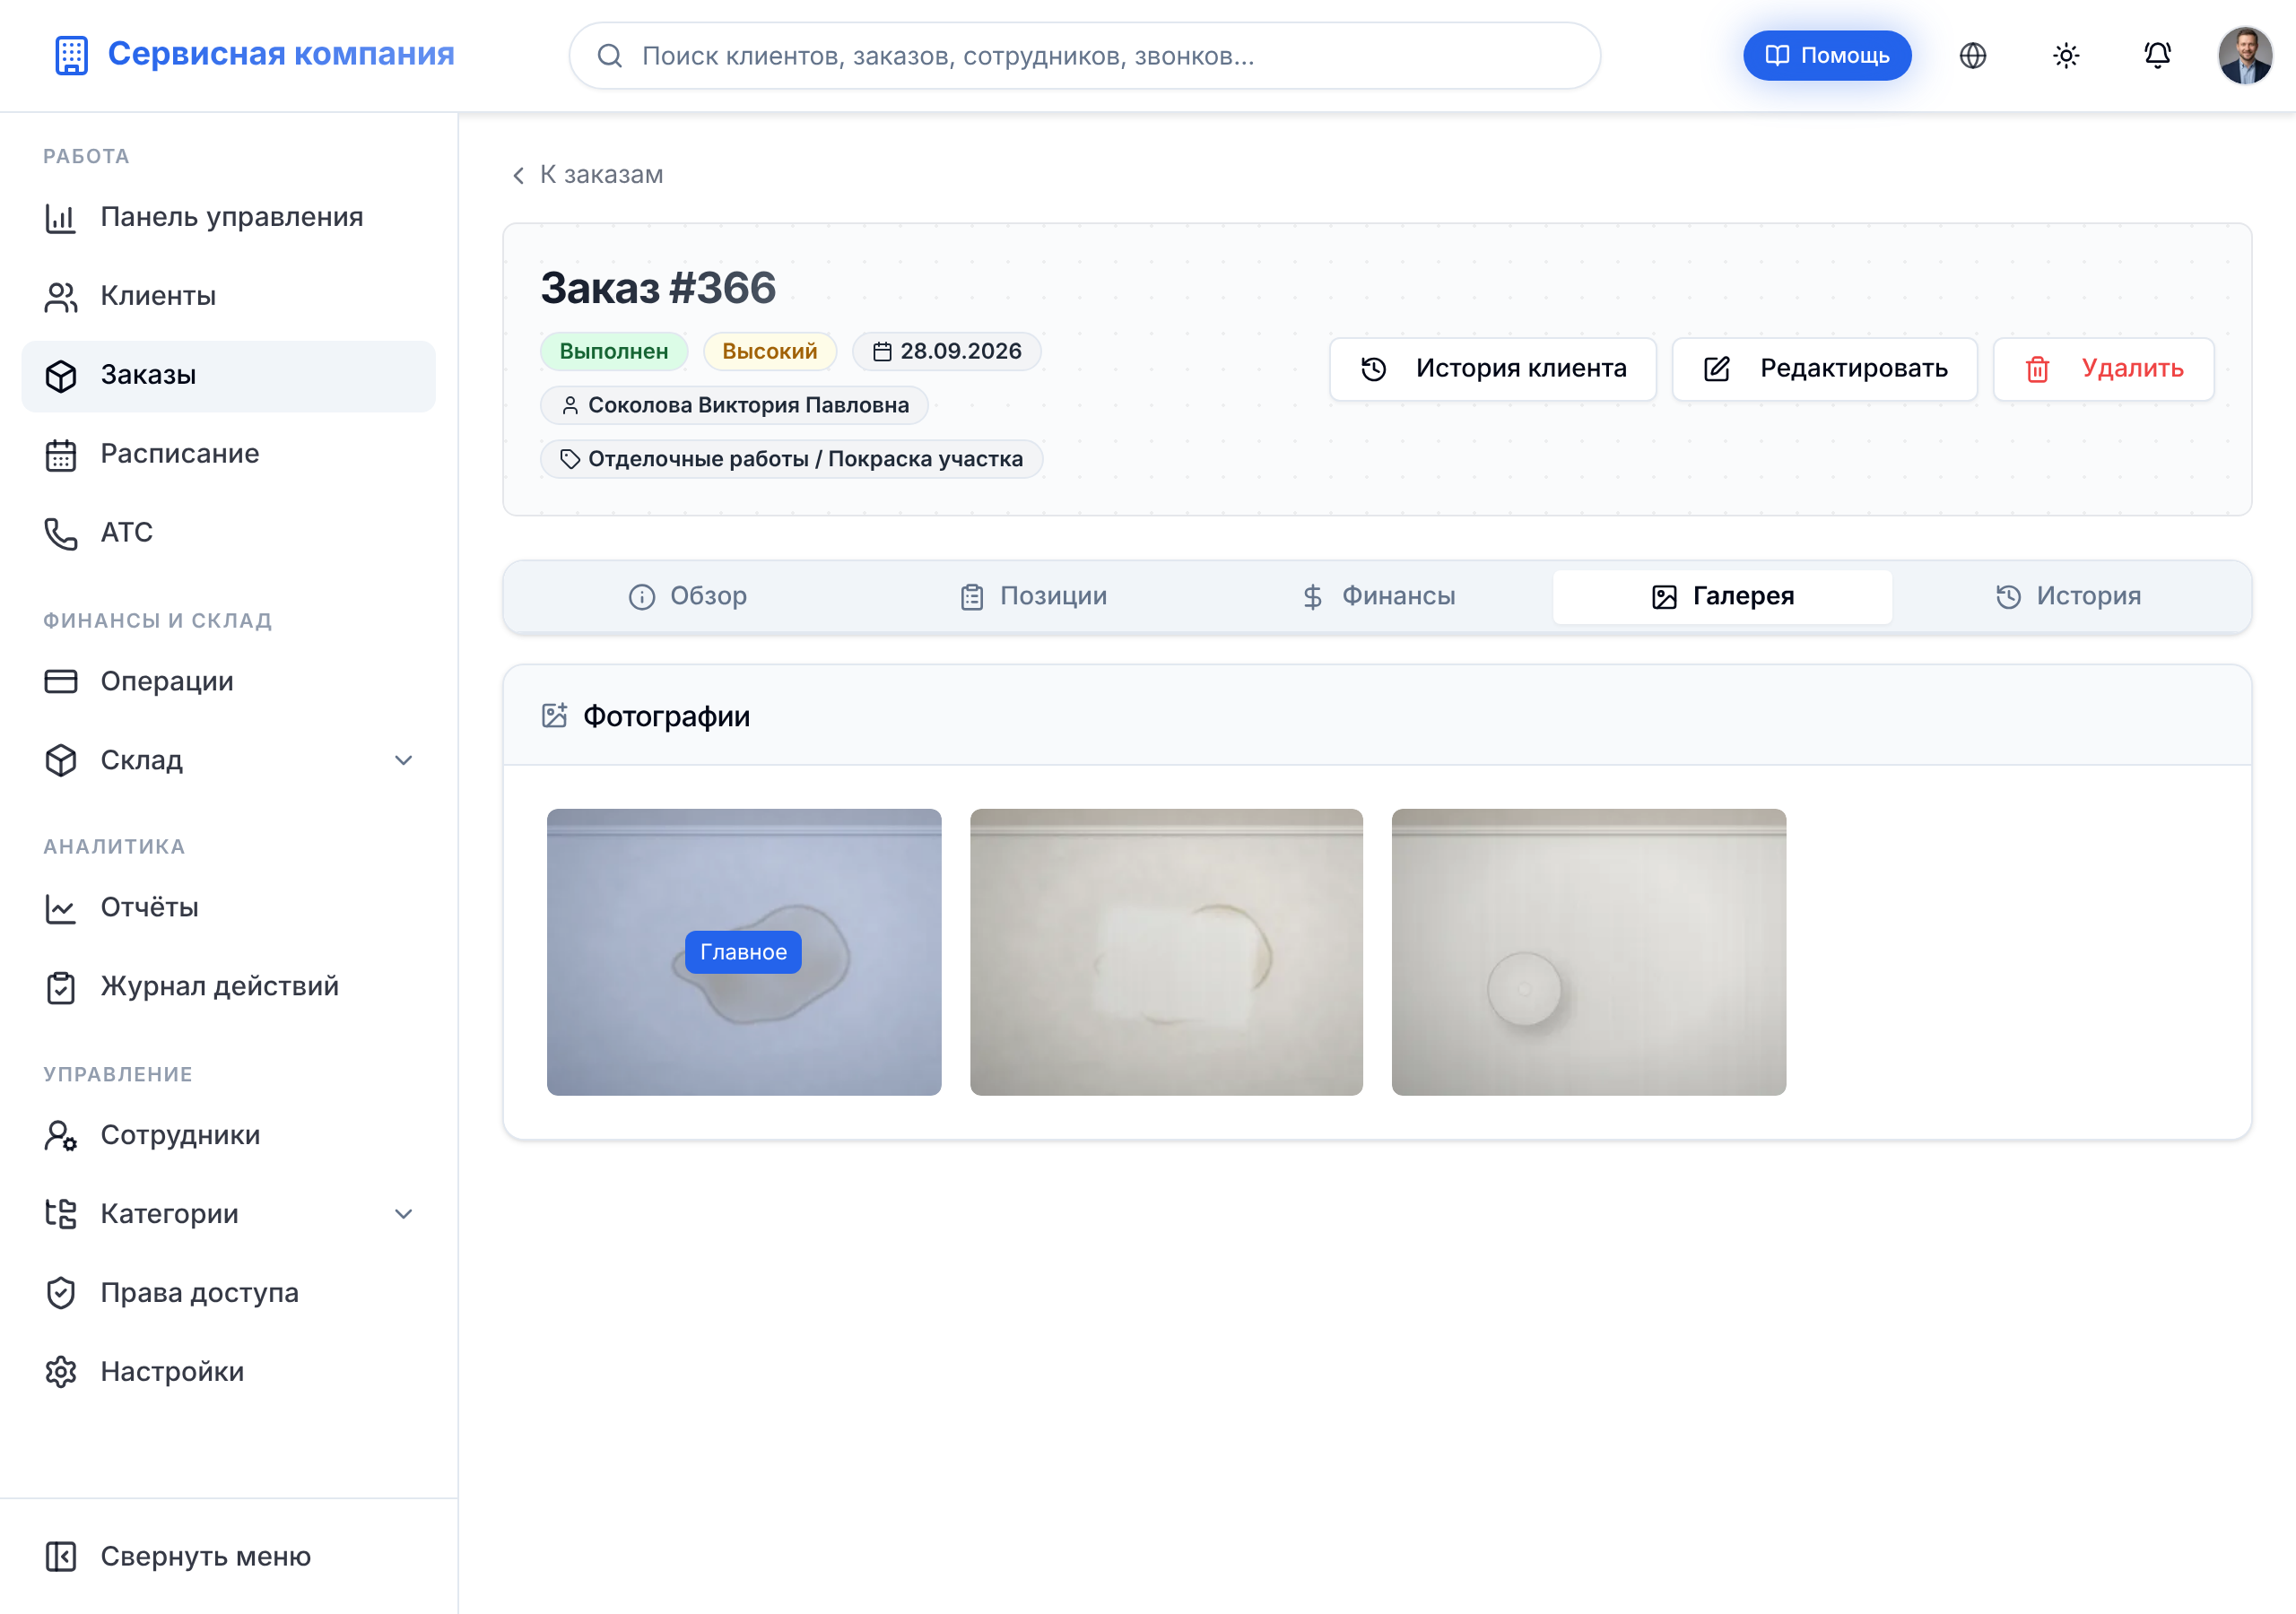Select the Галерея tab
Viewport: 2296px width, 1614px height.
pyautogui.click(x=1722, y=597)
